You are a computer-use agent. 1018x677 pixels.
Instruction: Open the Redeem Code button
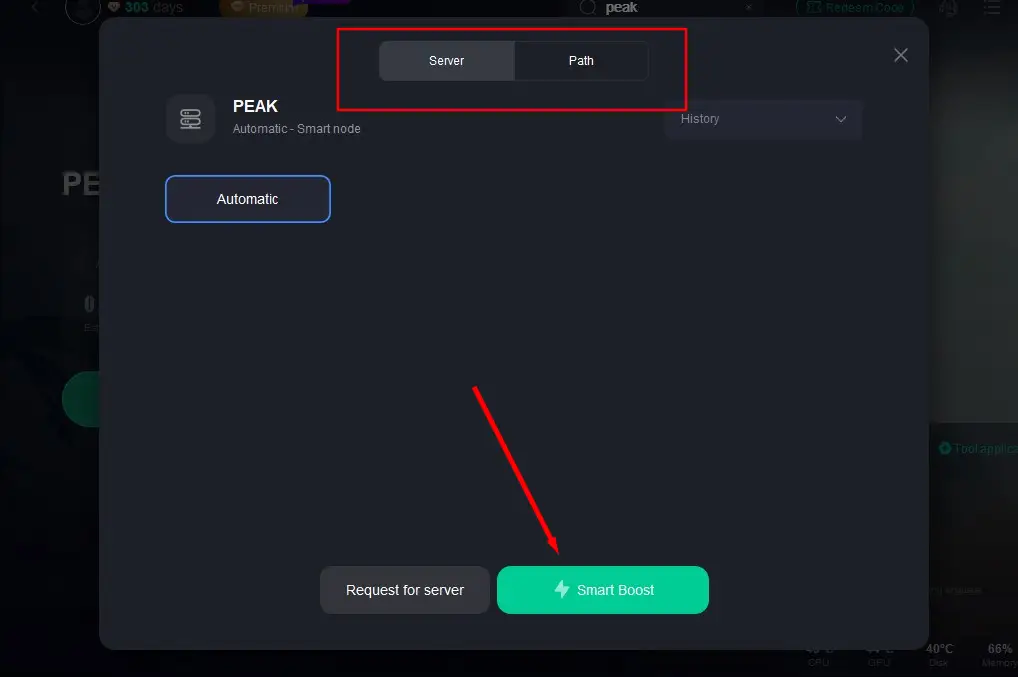(x=855, y=7)
